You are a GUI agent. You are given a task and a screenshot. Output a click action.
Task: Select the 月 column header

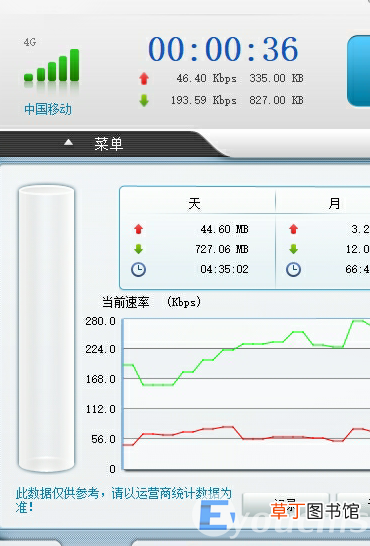tap(334, 203)
